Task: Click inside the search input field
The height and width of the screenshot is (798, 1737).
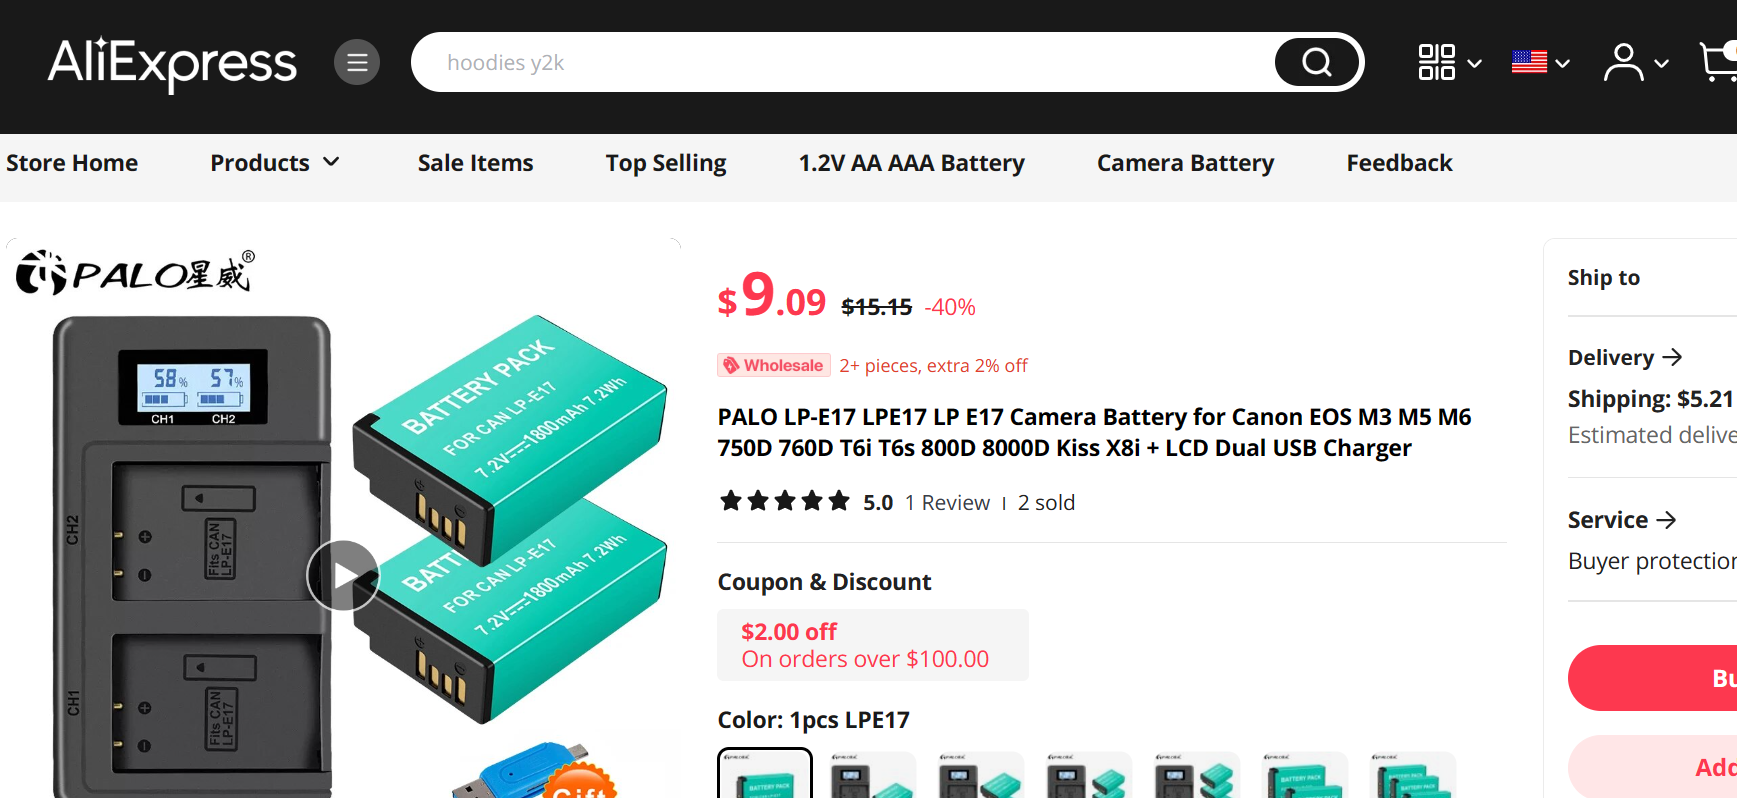Action: coord(800,61)
